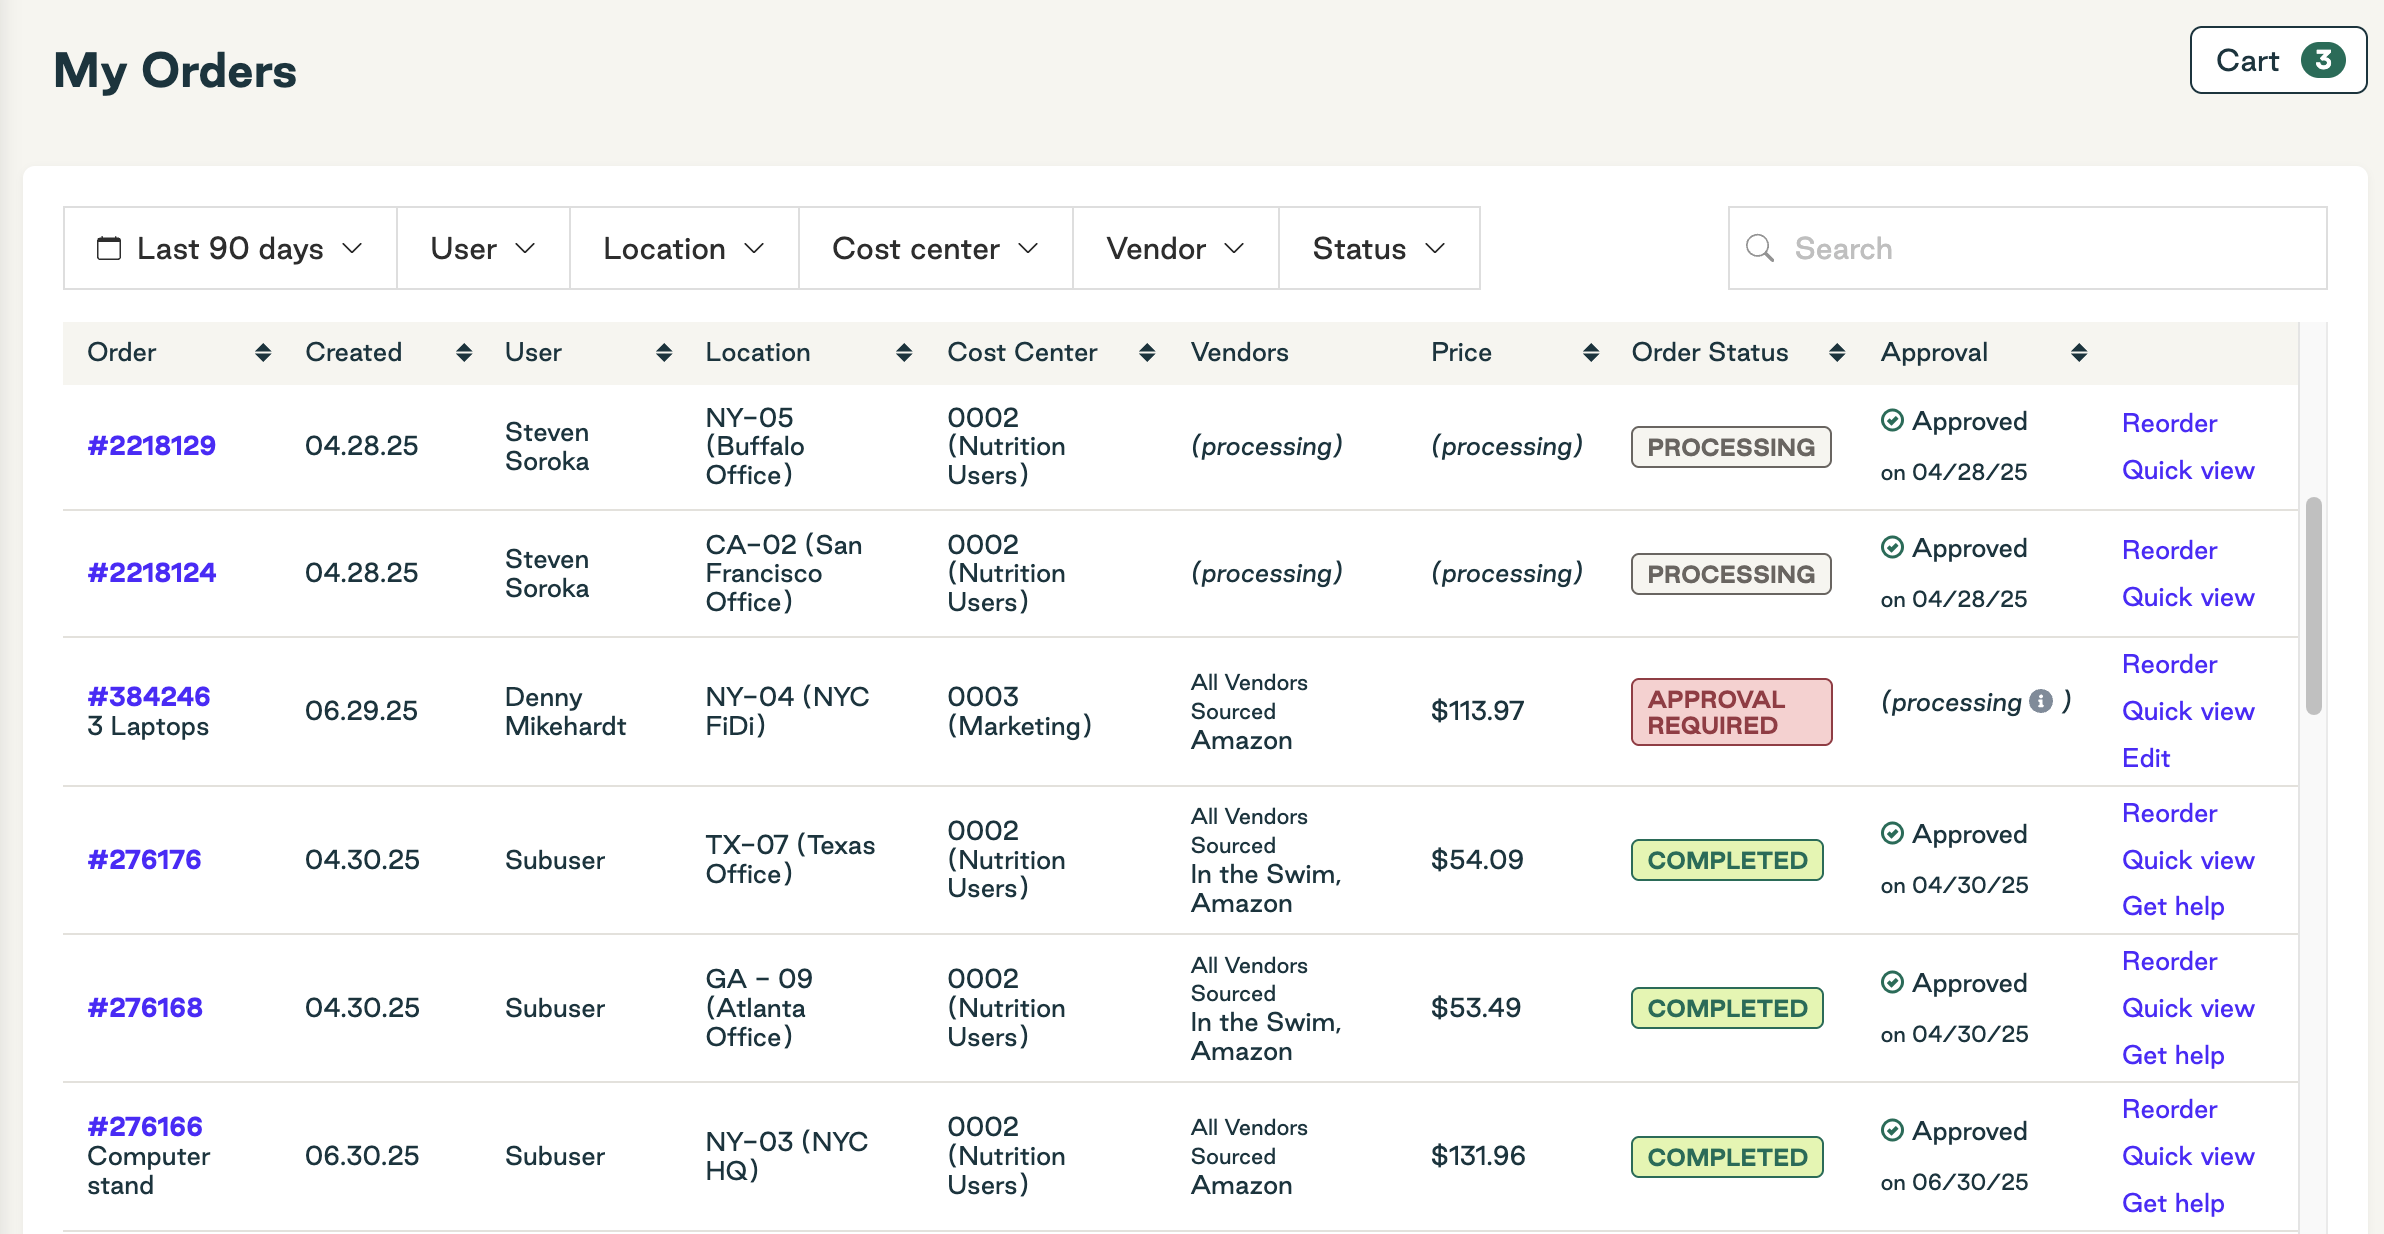Expand the Cost center filter
This screenshot has height=1234, width=2384.
pos(934,247)
